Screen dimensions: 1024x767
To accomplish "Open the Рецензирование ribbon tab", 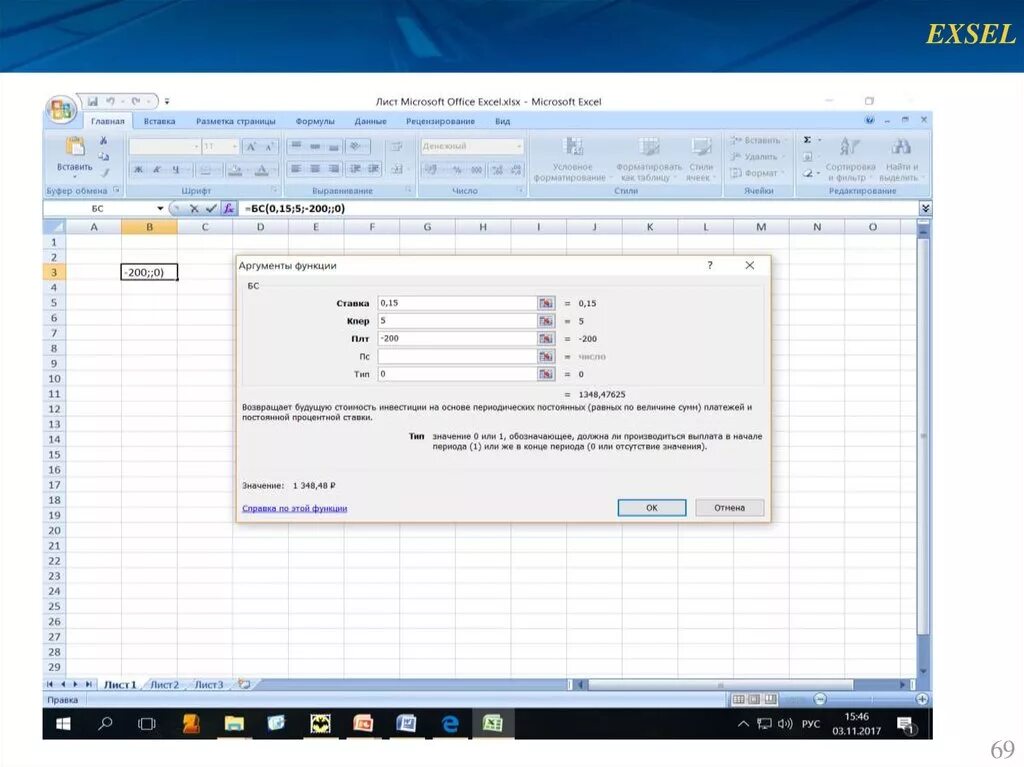I will pyautogui.click(x=440, y=121).
